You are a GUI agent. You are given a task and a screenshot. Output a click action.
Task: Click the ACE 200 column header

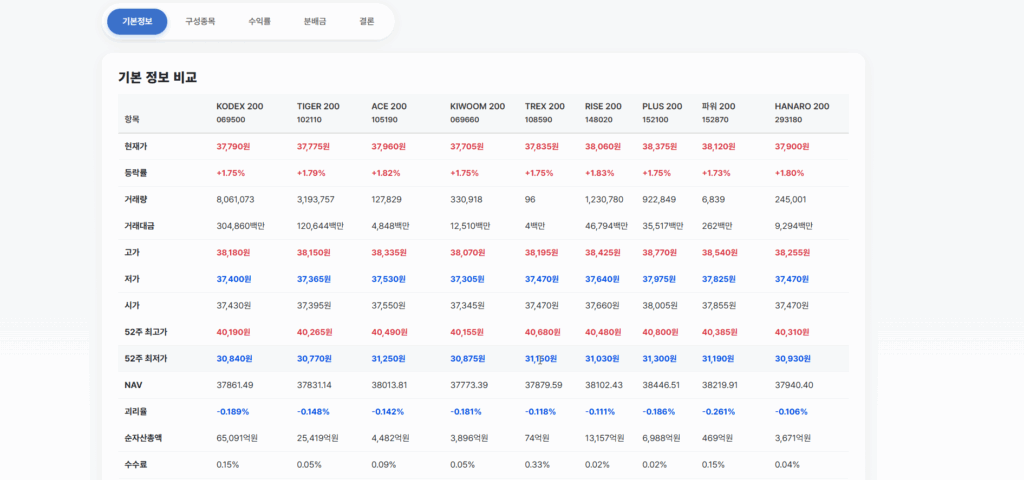point(389,112)
